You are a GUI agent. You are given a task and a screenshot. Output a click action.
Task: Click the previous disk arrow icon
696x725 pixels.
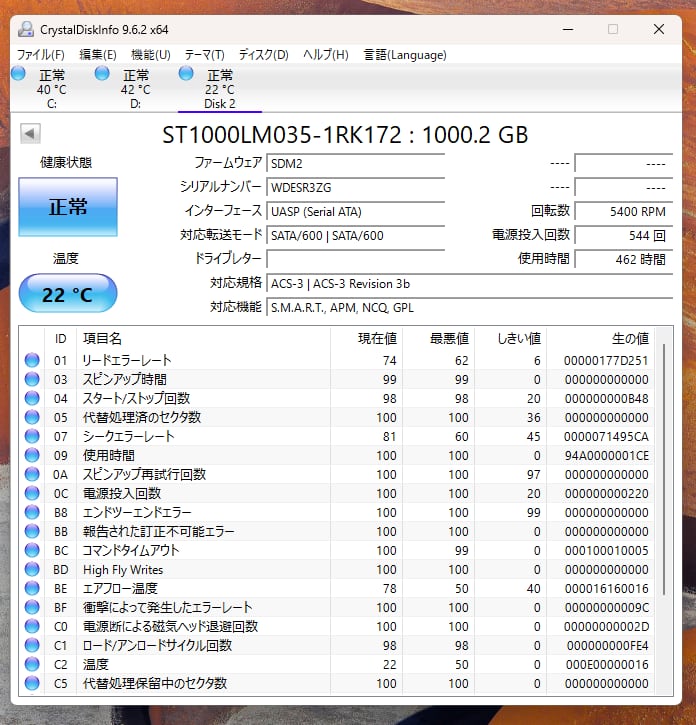(x=29, y=134)
